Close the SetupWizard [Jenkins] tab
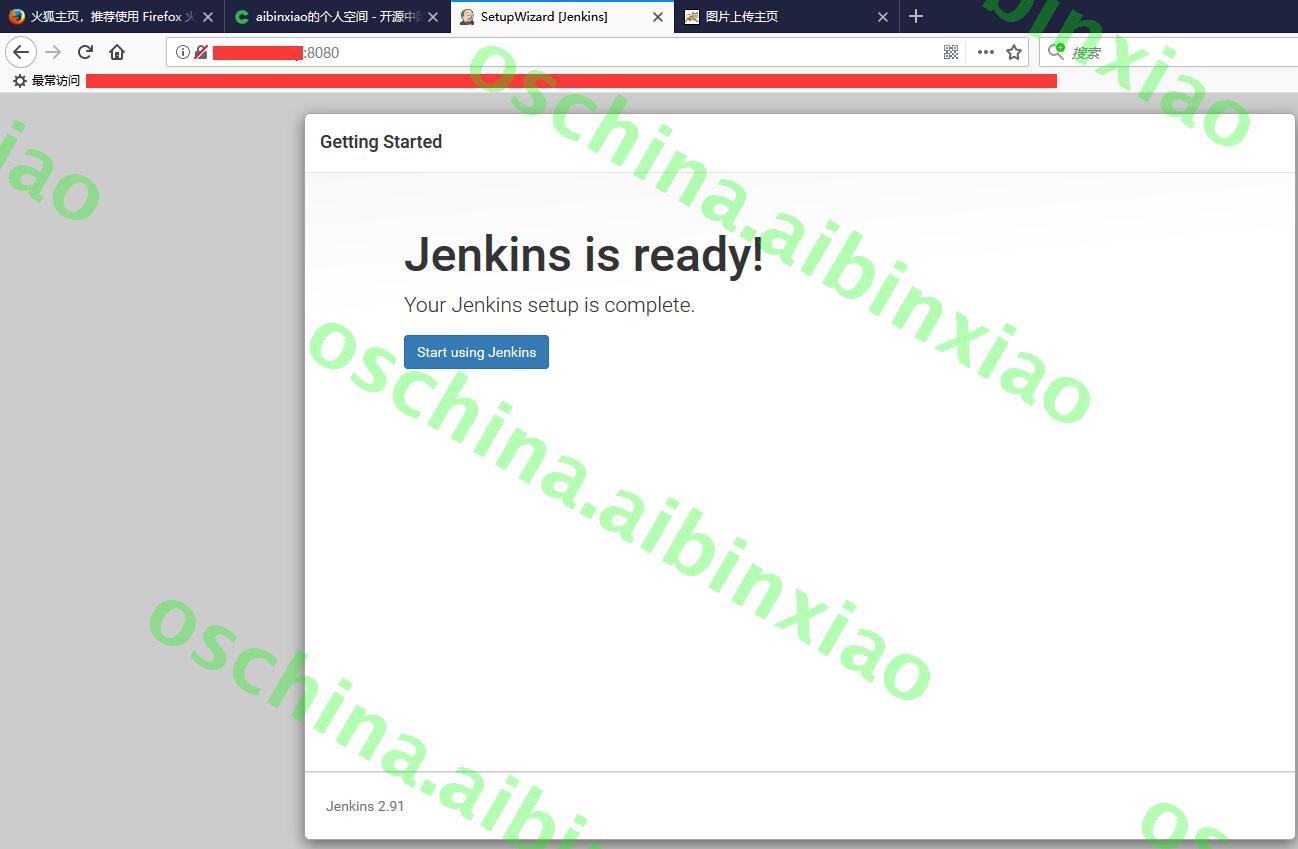The width and height of the screenshot is (1298, 849). [658, 17]
